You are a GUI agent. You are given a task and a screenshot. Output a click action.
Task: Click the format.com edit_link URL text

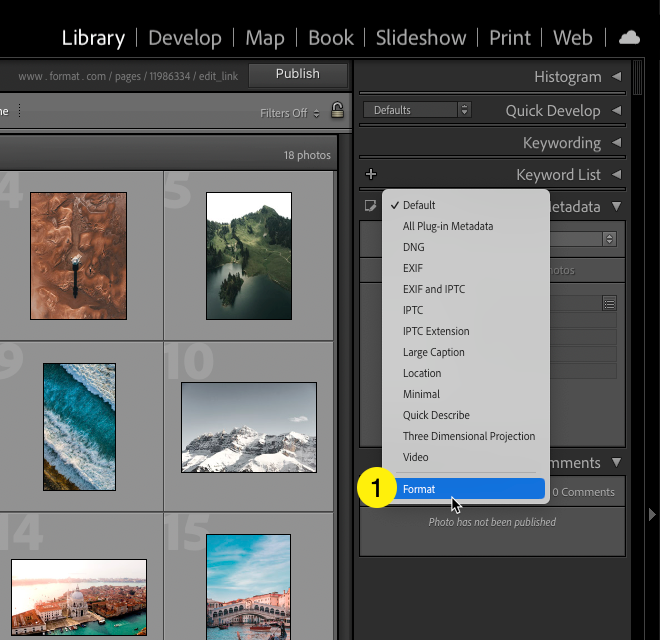tap(128, 76)
